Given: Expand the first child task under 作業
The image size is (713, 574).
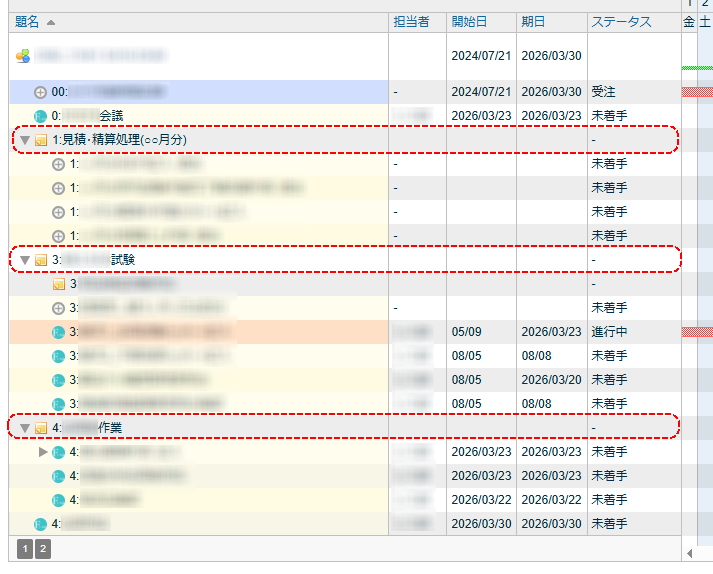Looking at the screenshot, I should [x=43, y=452].
